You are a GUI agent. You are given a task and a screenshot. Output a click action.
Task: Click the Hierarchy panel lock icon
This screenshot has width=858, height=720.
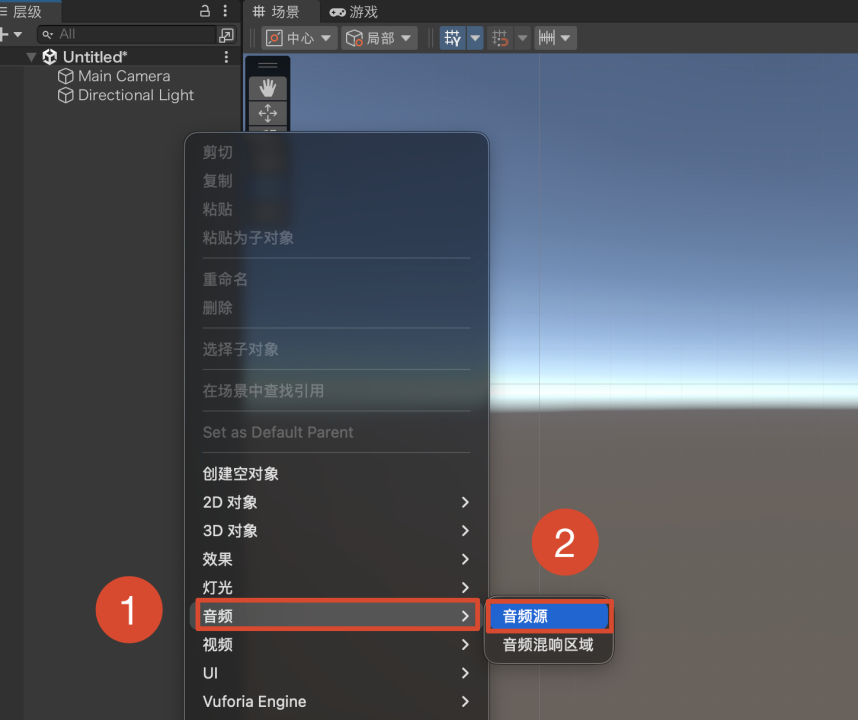click(205, 10)
